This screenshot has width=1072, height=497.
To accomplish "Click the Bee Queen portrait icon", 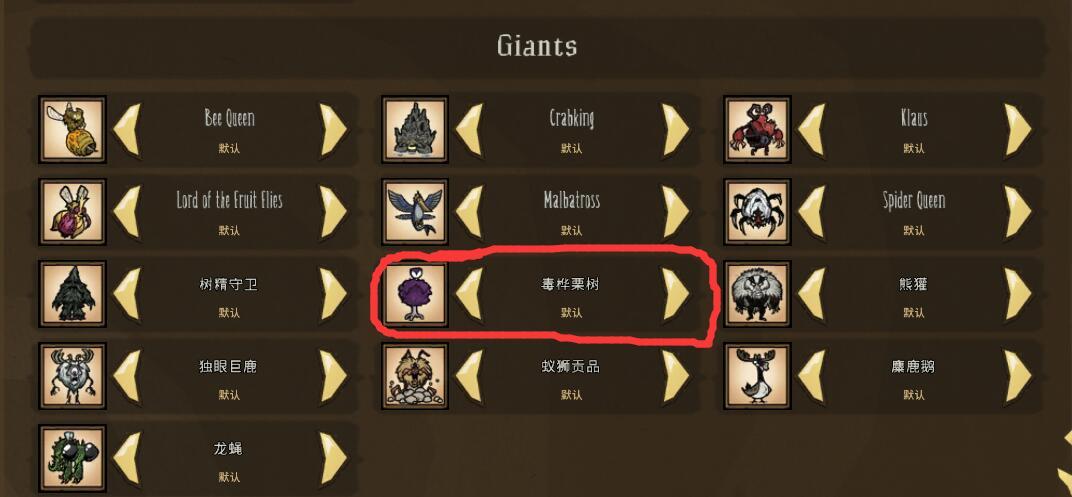I will click(72, 129).
